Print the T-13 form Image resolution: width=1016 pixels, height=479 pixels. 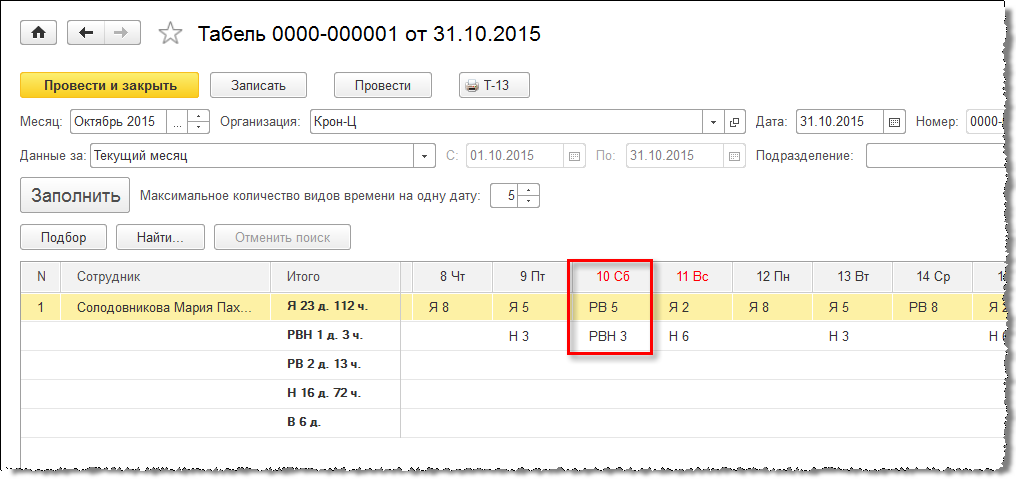tap(494, 86)
